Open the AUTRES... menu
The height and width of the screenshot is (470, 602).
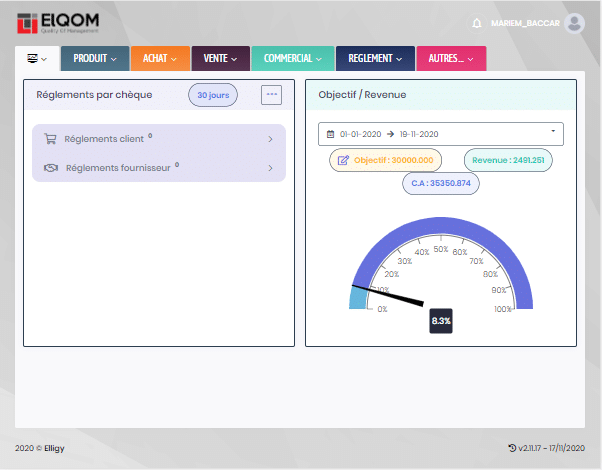point(451,58)
